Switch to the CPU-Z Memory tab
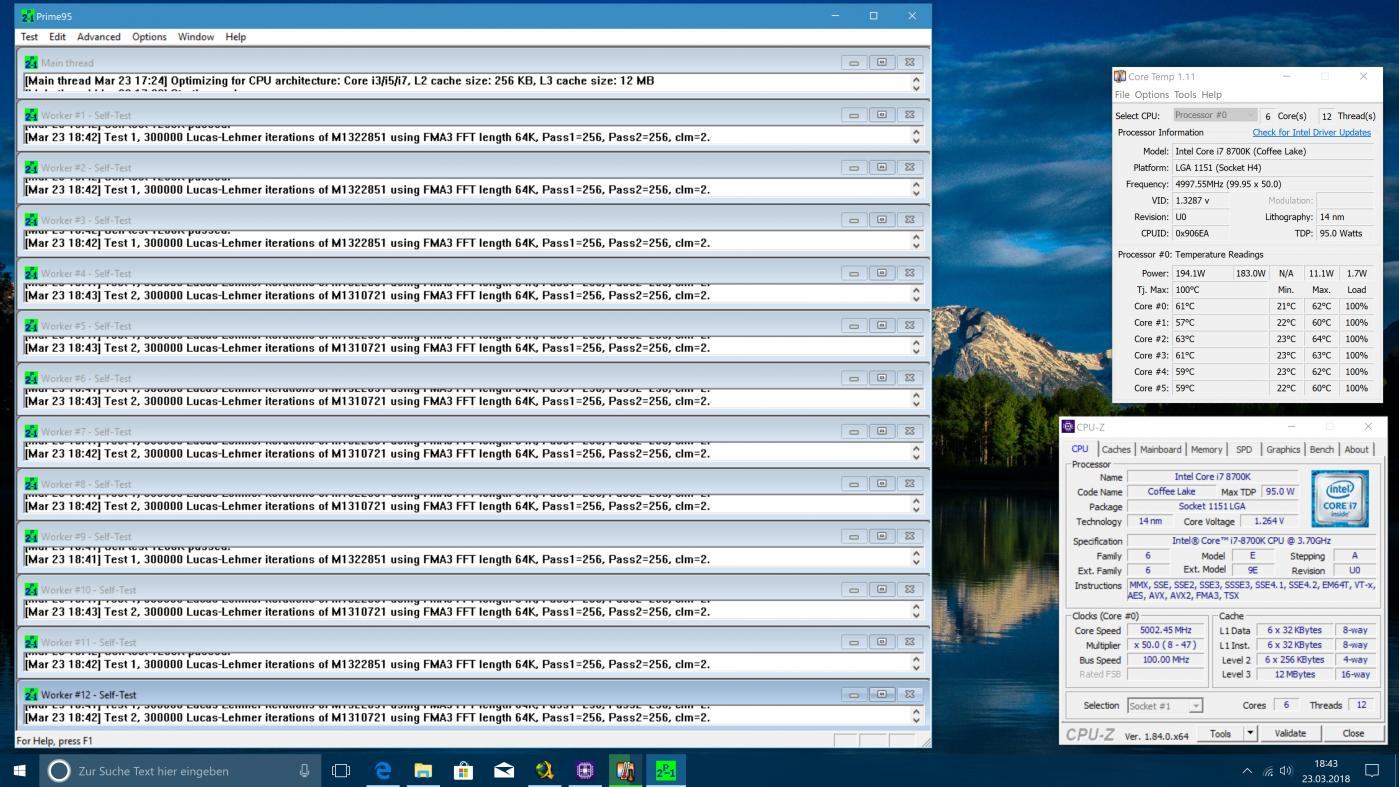 tap(1206, 449)
